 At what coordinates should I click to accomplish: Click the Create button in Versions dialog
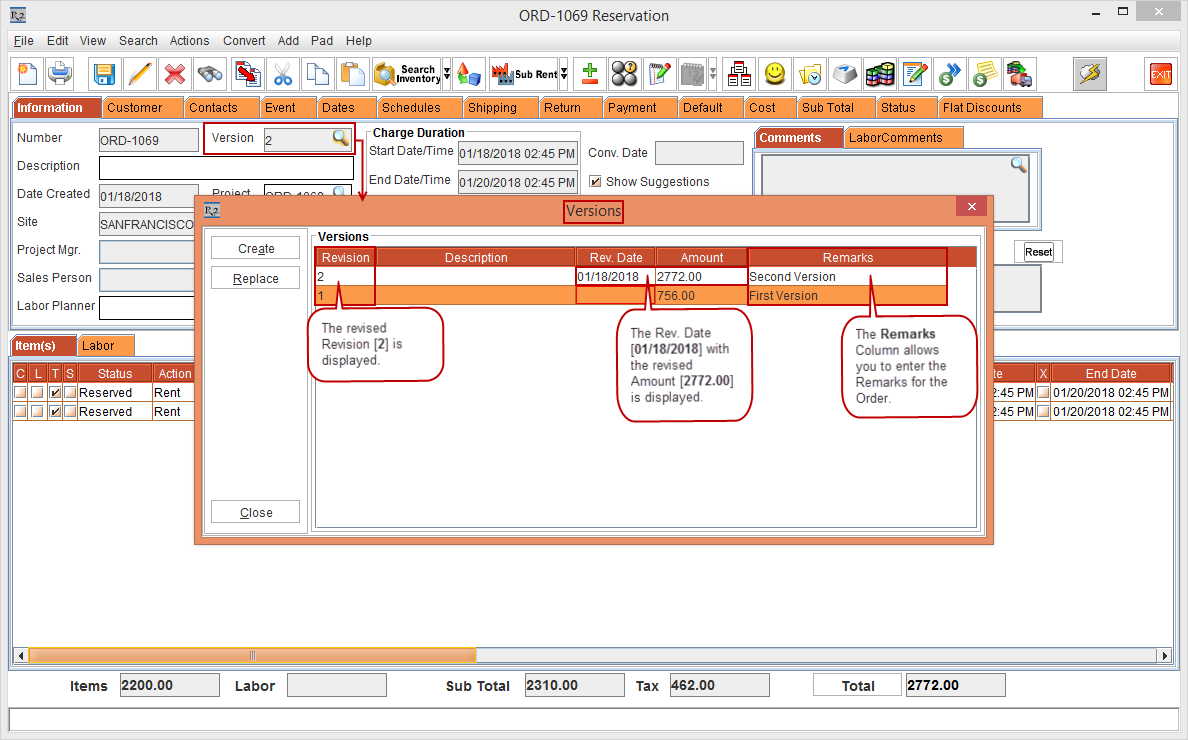[256, 249]
